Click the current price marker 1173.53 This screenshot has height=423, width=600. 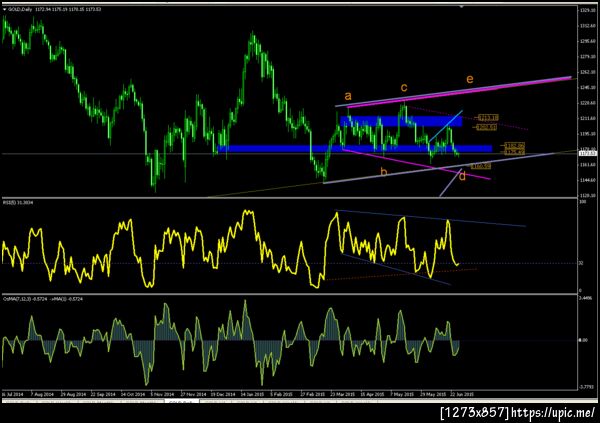588,154
